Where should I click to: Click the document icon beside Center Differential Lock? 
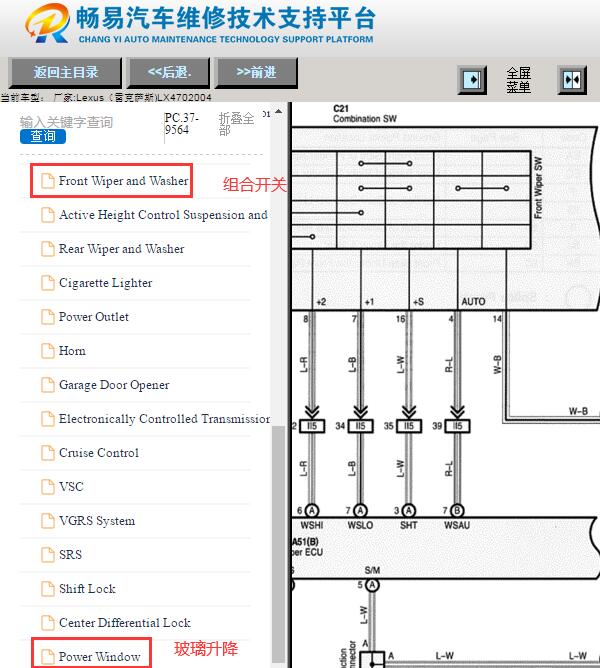pyautogui.click(x=48, y=623)
